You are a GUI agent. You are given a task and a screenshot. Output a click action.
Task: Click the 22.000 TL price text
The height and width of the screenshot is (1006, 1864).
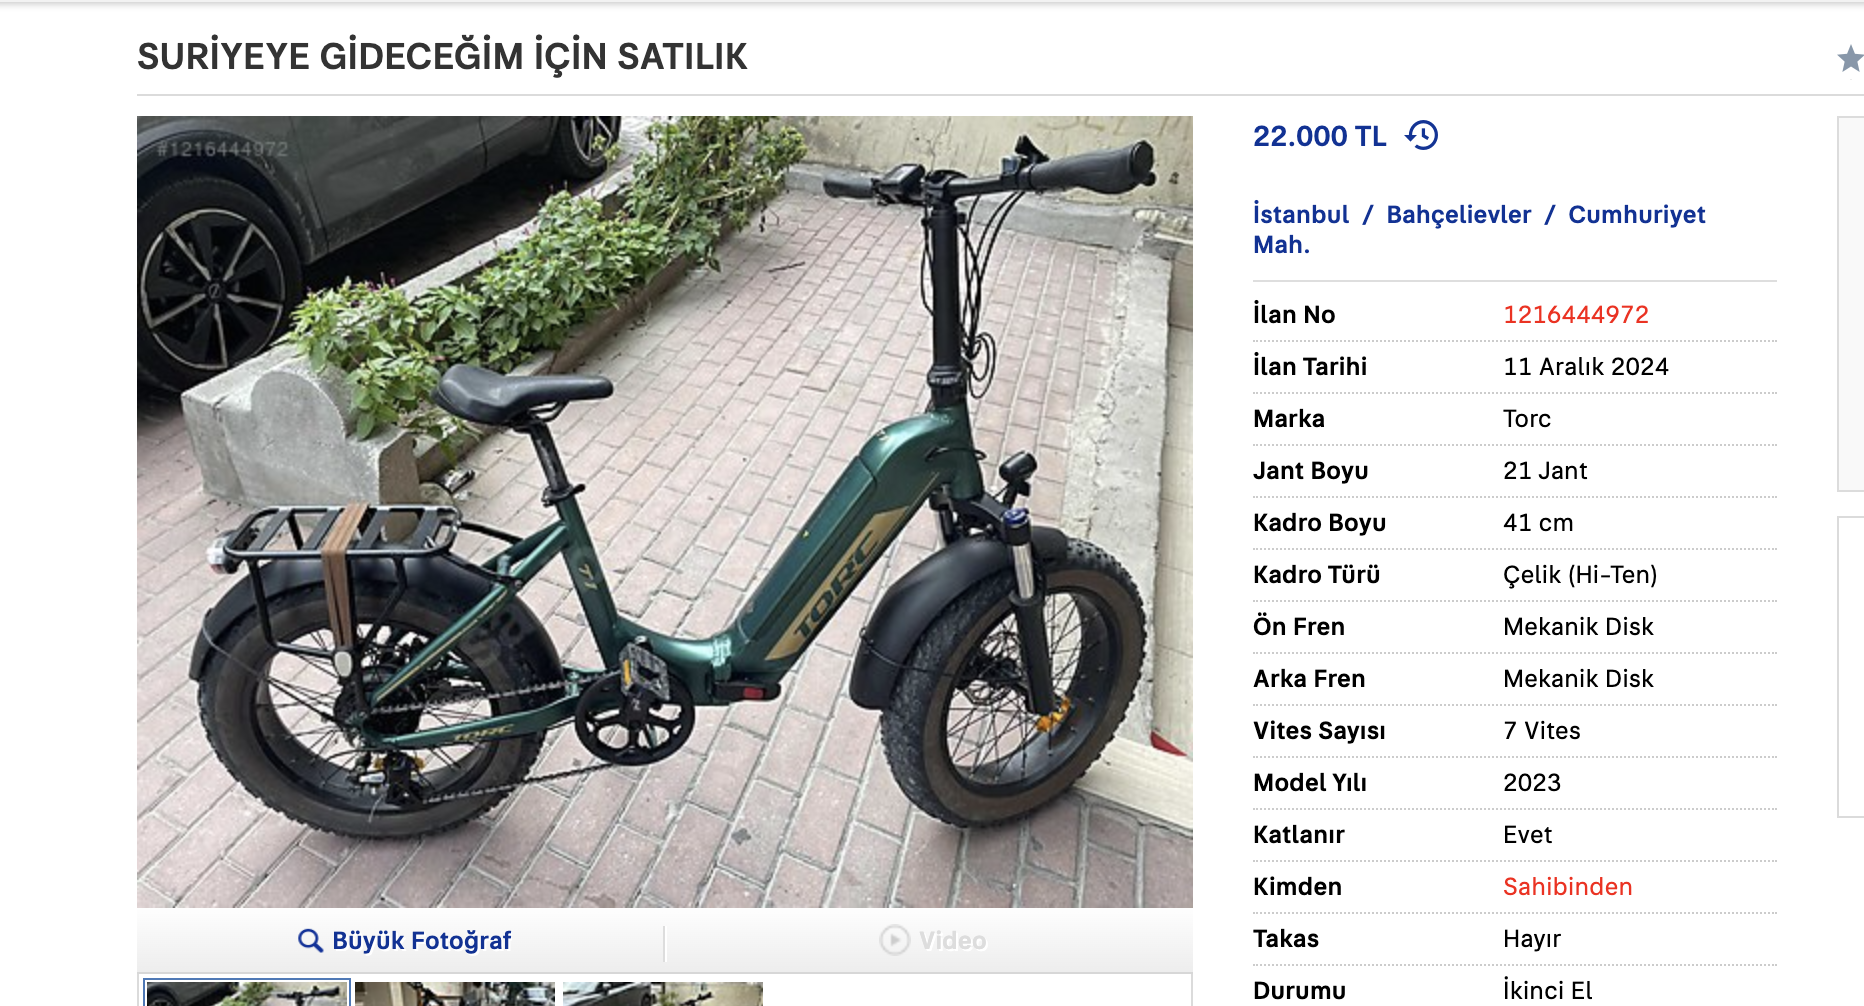(x=1319, y=136)
